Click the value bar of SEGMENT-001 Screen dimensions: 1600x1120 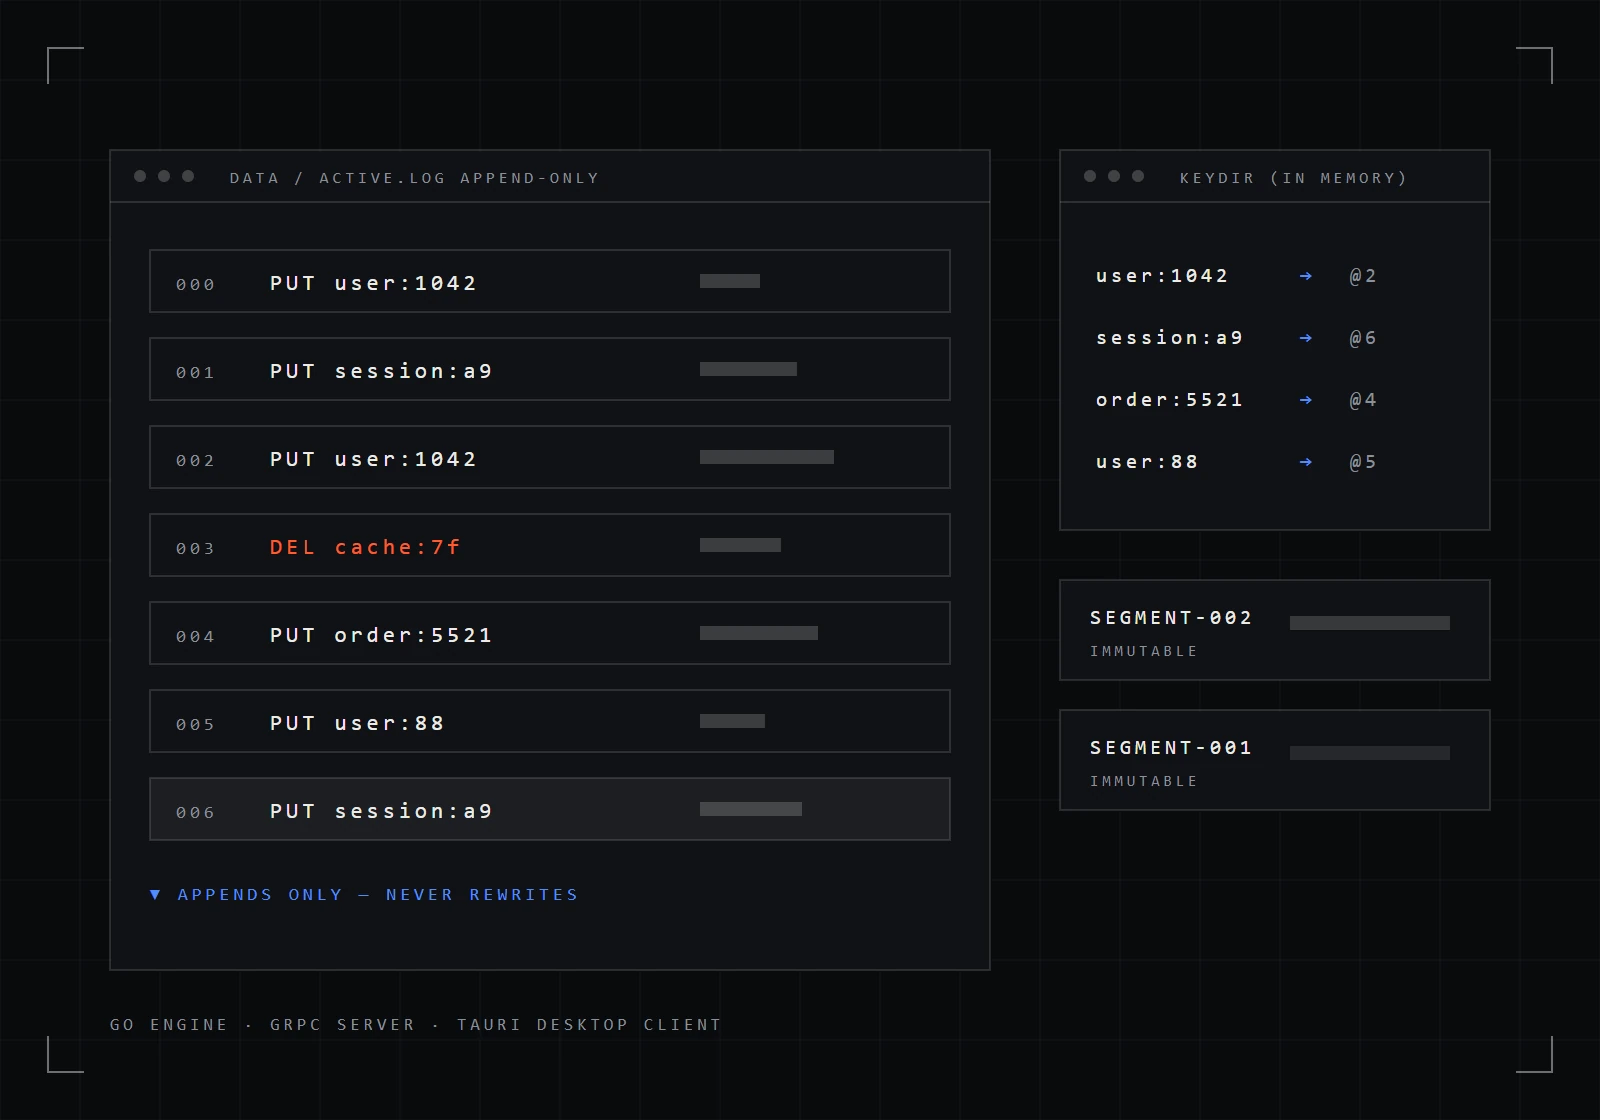coord(1370,753)
